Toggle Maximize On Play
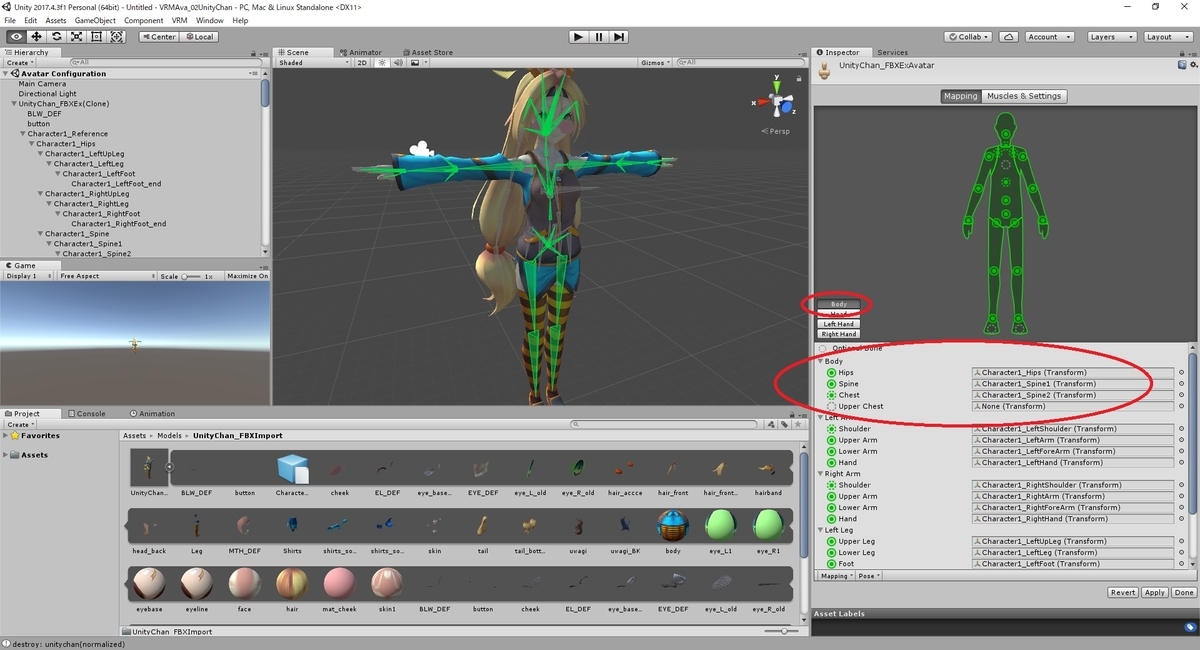Screen dimensions: 1200x650 [247, 276]
